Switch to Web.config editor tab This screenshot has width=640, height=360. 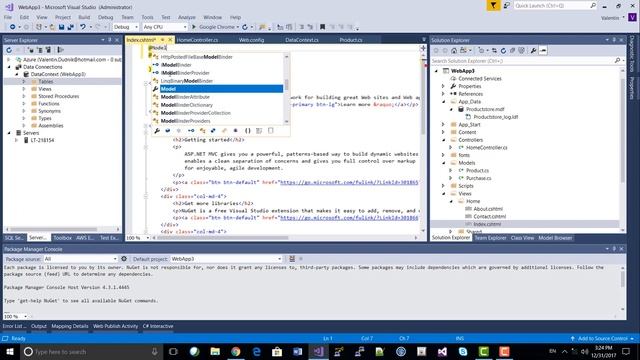251,40
